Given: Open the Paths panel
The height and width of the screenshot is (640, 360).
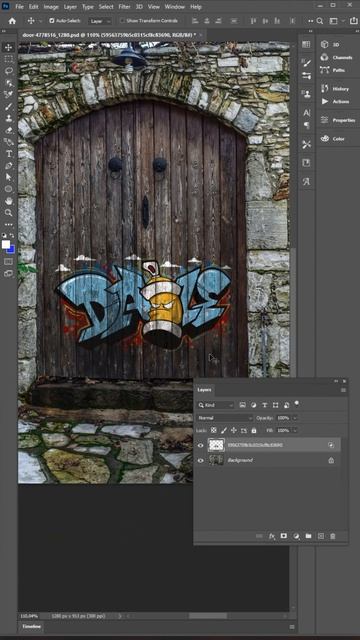Looking at the screenshot, I should (x=333, y=70).
